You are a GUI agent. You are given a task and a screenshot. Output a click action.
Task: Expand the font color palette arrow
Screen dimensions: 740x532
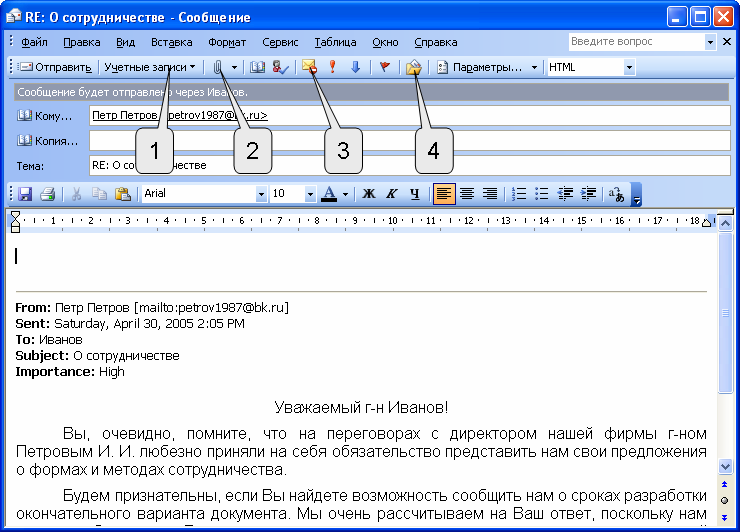pyautogui.click(x=345, y=194)
